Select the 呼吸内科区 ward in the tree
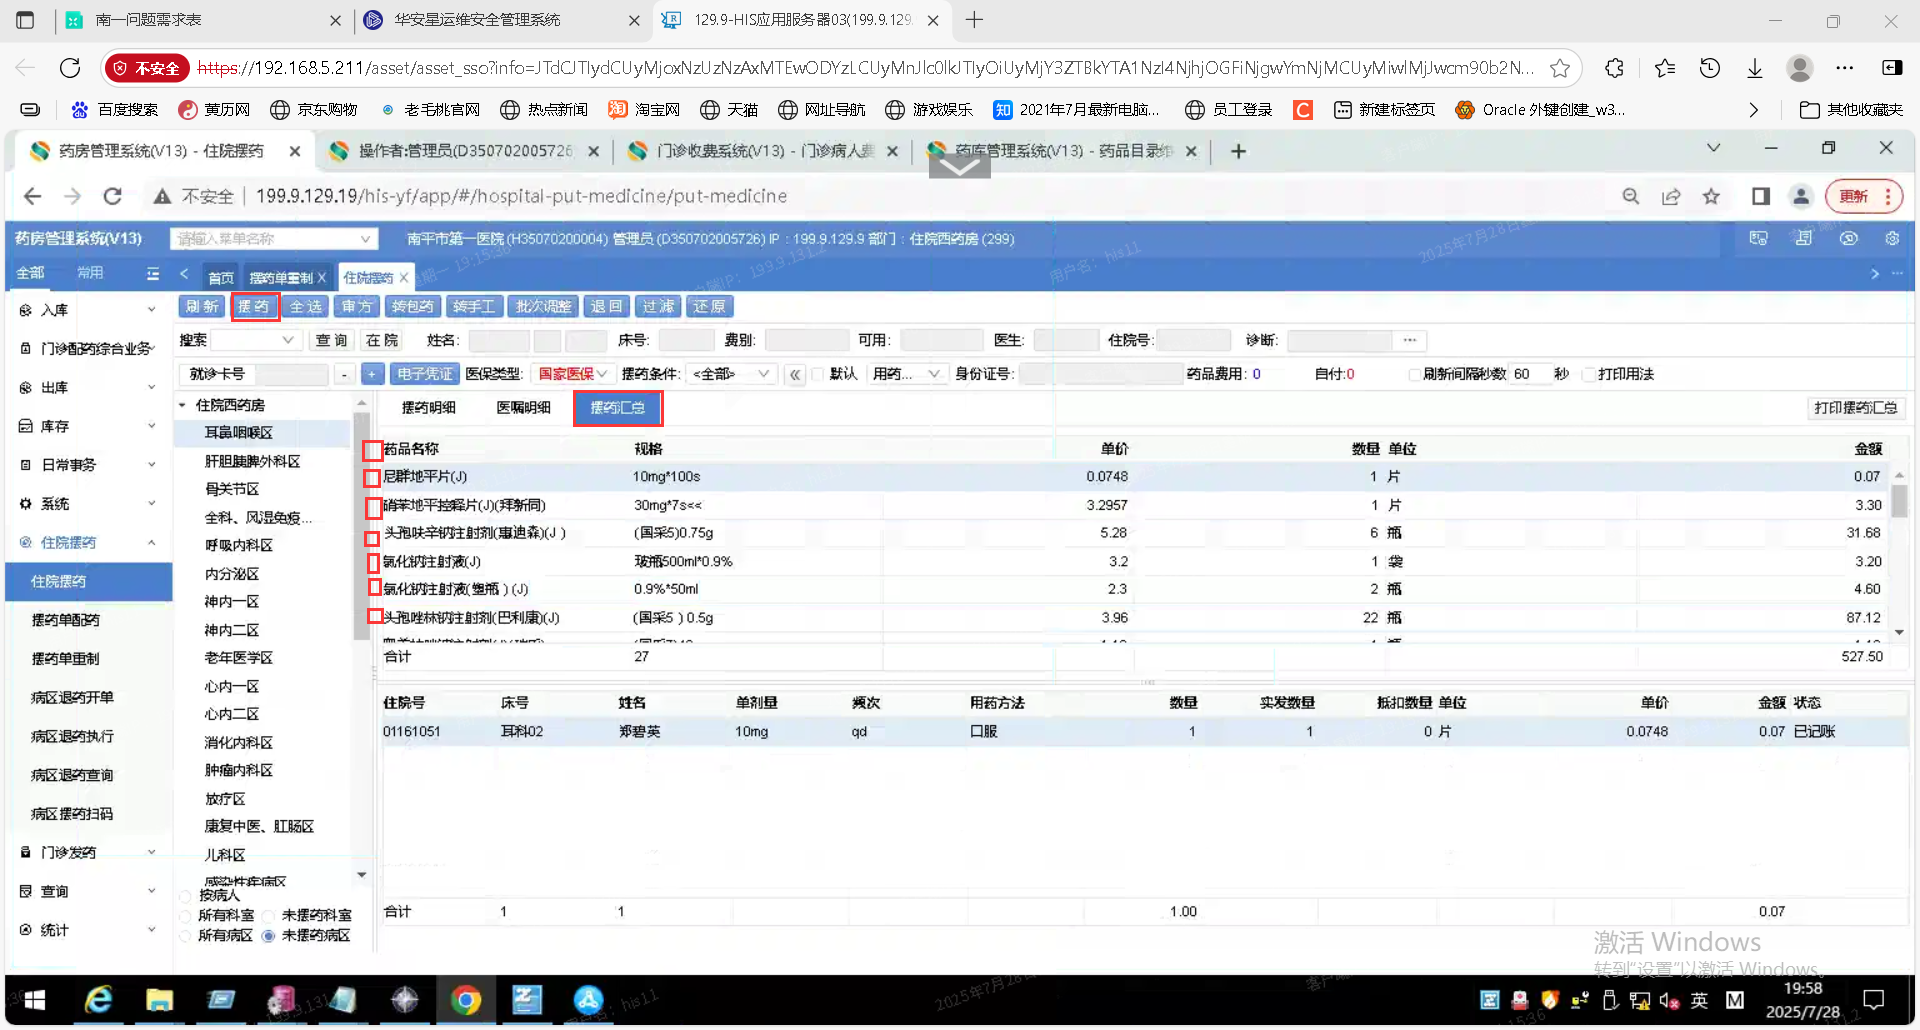 [x=238, y=545]
